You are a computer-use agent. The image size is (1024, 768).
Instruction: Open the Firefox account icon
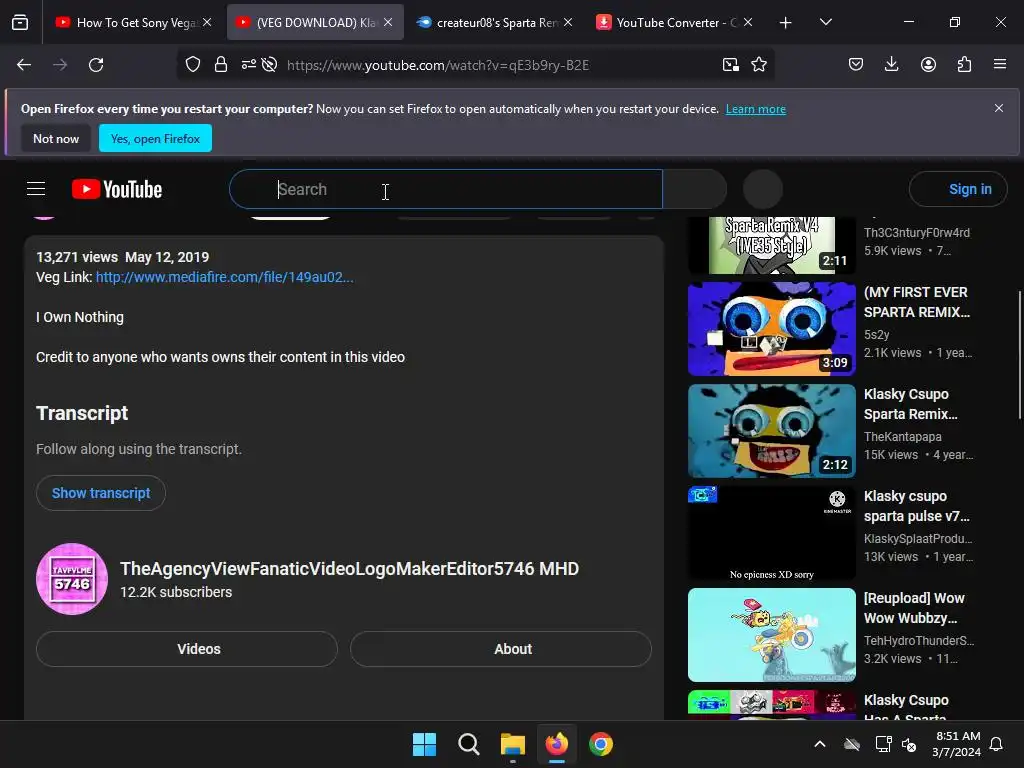click(x=928, y=65)
